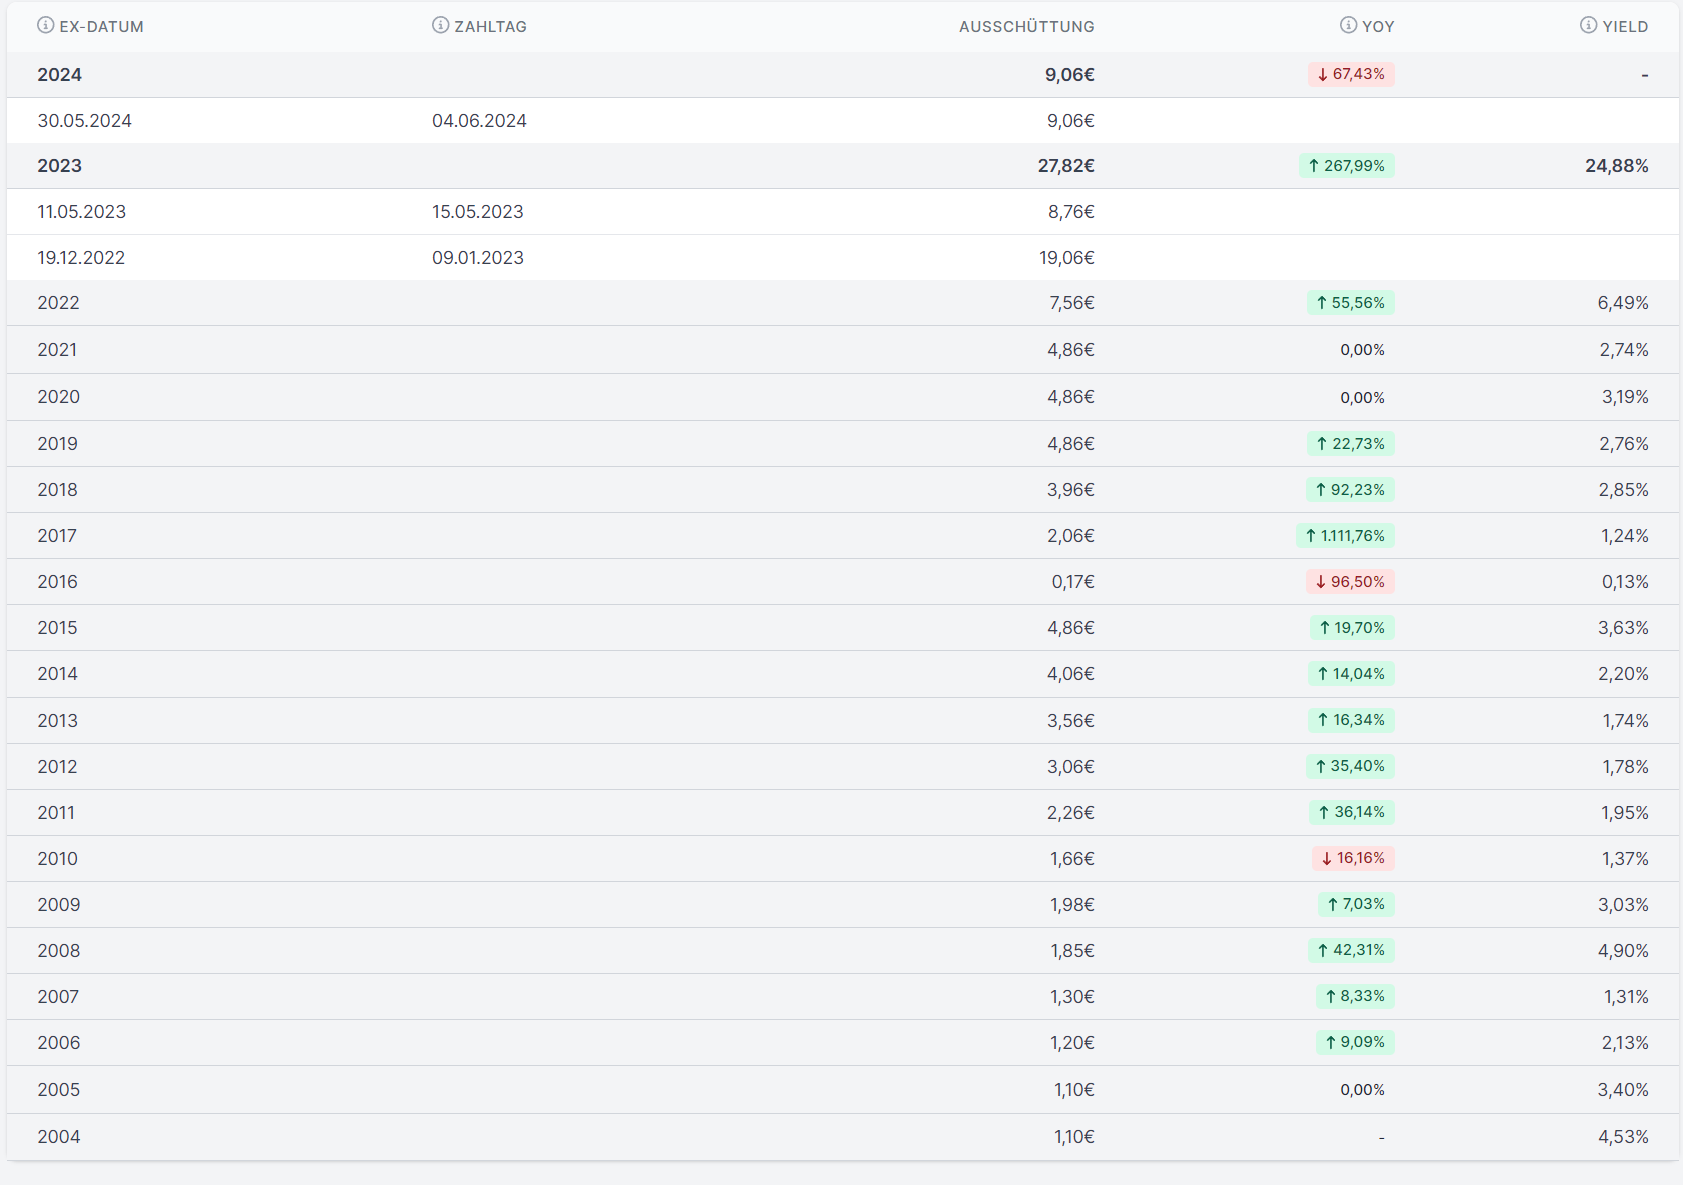Expand the 2004 year row
The image size is (1683, 1185).
pos(842,1137)
